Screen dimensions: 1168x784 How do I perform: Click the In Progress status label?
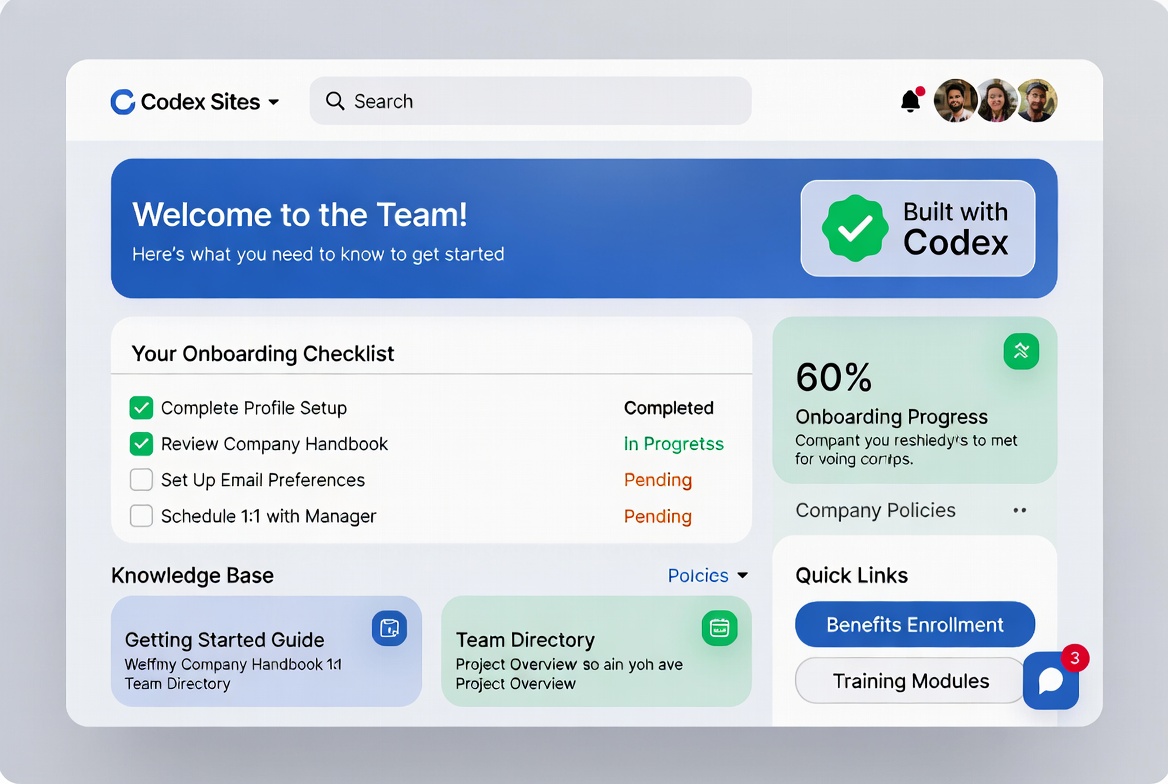pos(673,444)
